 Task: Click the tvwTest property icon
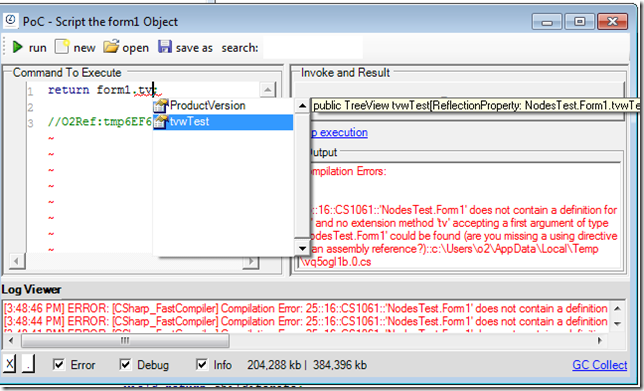(161, 122)
